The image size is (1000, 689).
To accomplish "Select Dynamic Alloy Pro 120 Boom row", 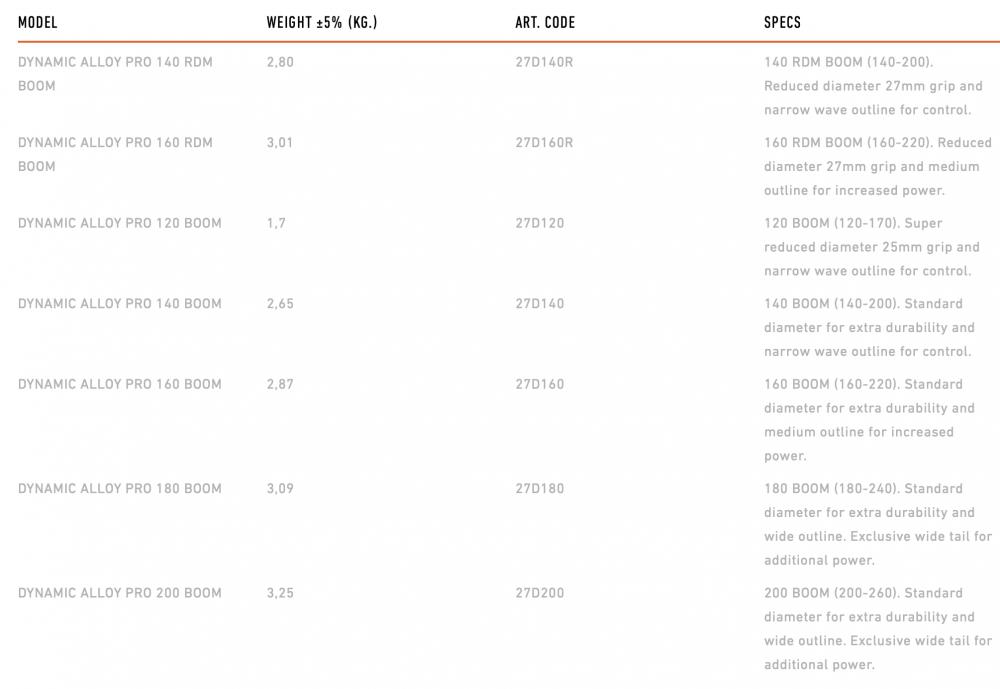I will pos(120,223).
